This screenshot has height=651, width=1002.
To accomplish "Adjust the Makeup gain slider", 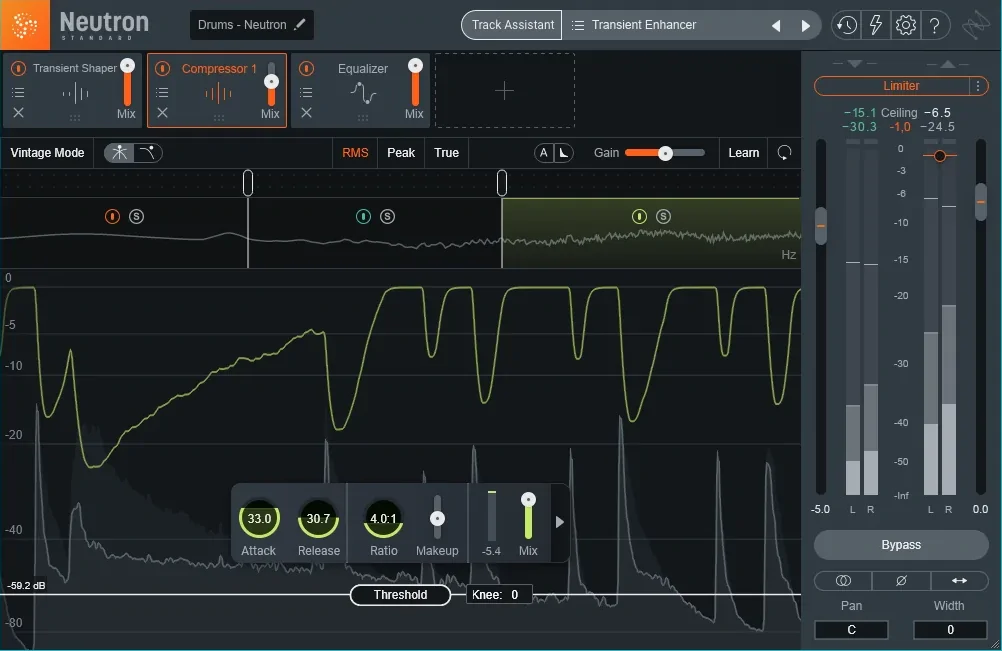I will (437, 518).
